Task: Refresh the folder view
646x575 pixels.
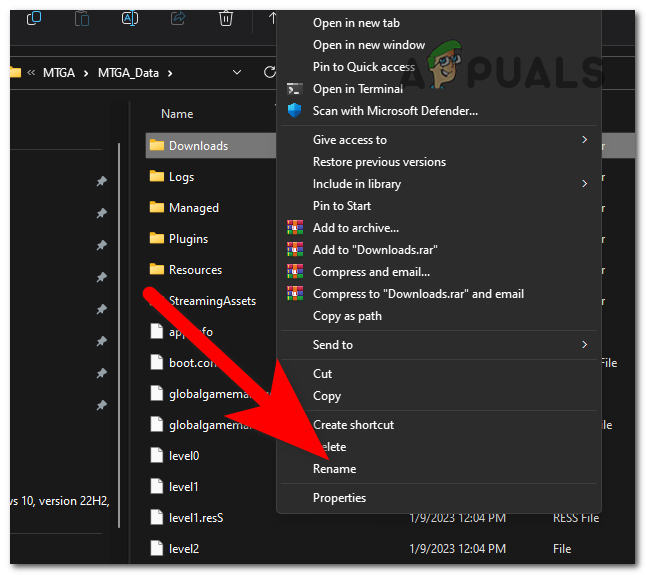Action: tap(269, 72)
